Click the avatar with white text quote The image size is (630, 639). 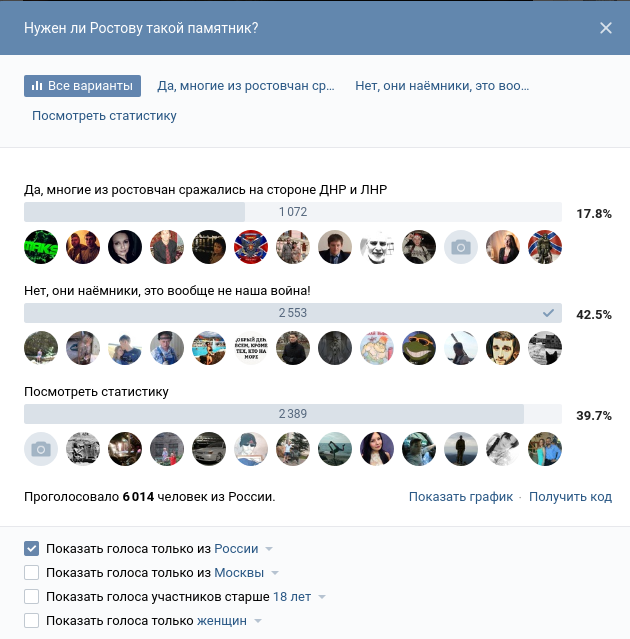click(251, 348)
